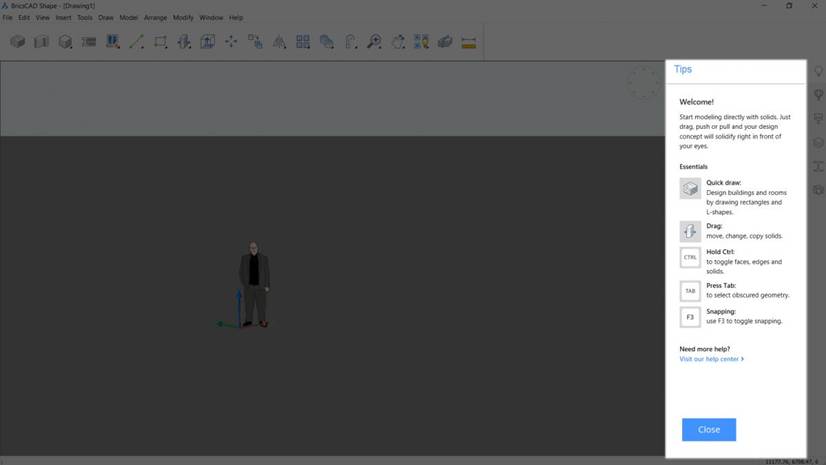Open the Arrange menu
The height and width of the screenshot is (465, 826).
pyautogui.click(x=155, y=18)
